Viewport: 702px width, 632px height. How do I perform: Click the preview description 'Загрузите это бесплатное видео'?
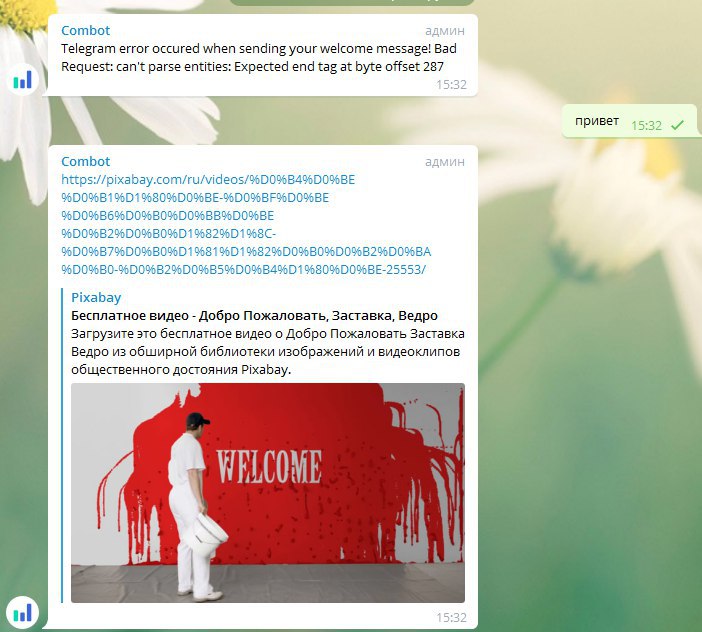pyautogui.click(x=268, y=351)
